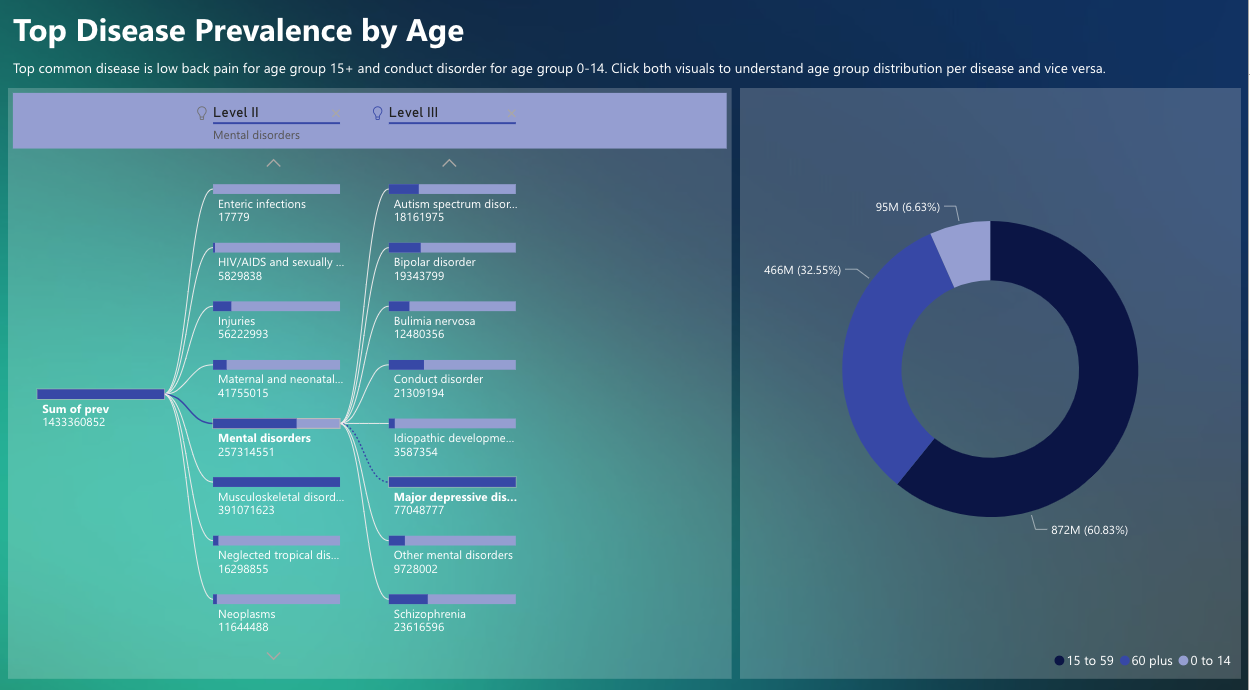Click the Level II lightbulb icon
1250x690 pixels.
pos(202,113)
